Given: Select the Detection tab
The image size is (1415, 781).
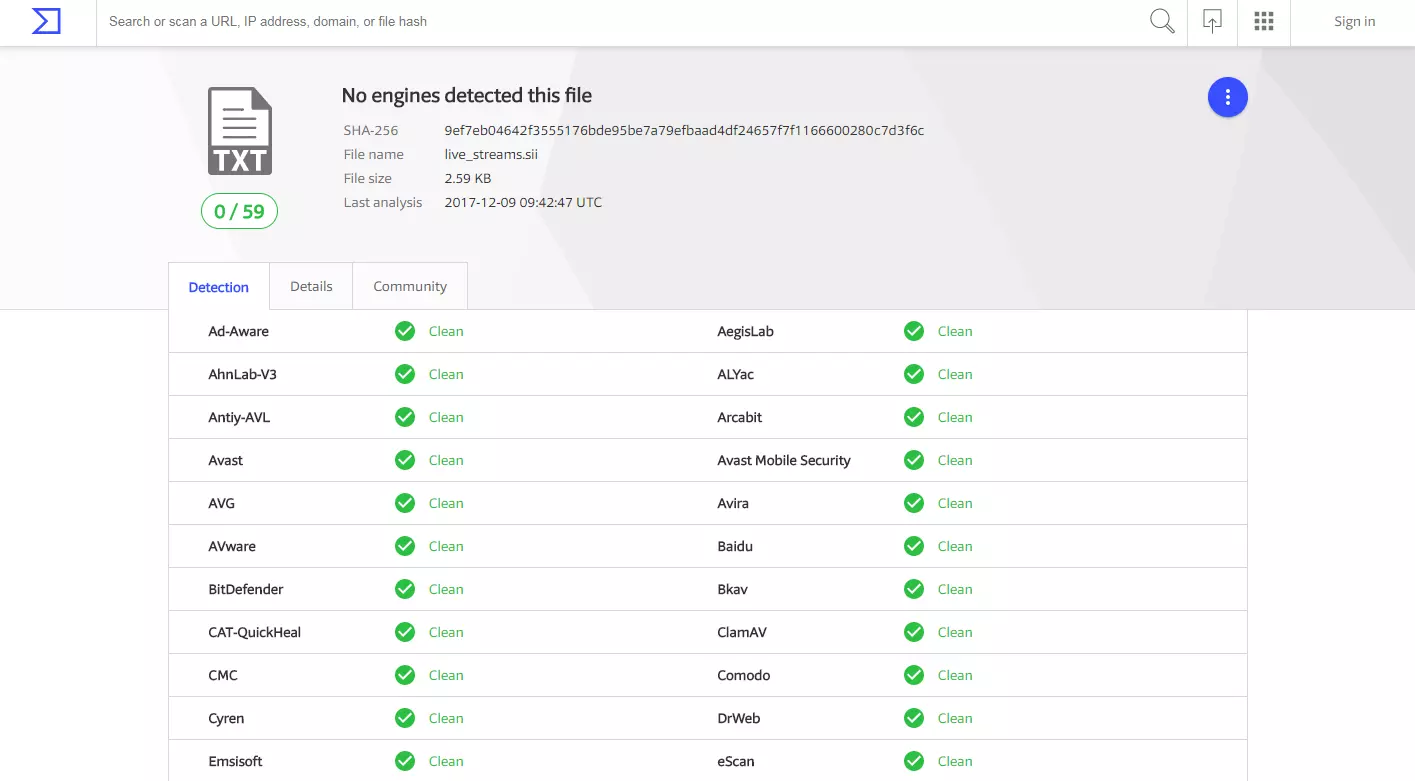Looking at the screenshot, I should click(x=218, y=287).
